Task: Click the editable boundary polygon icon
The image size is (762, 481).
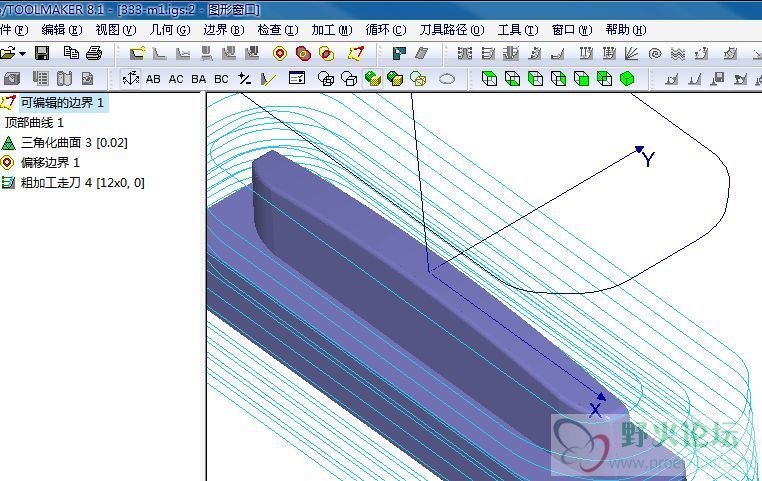Action: [356, 53]
